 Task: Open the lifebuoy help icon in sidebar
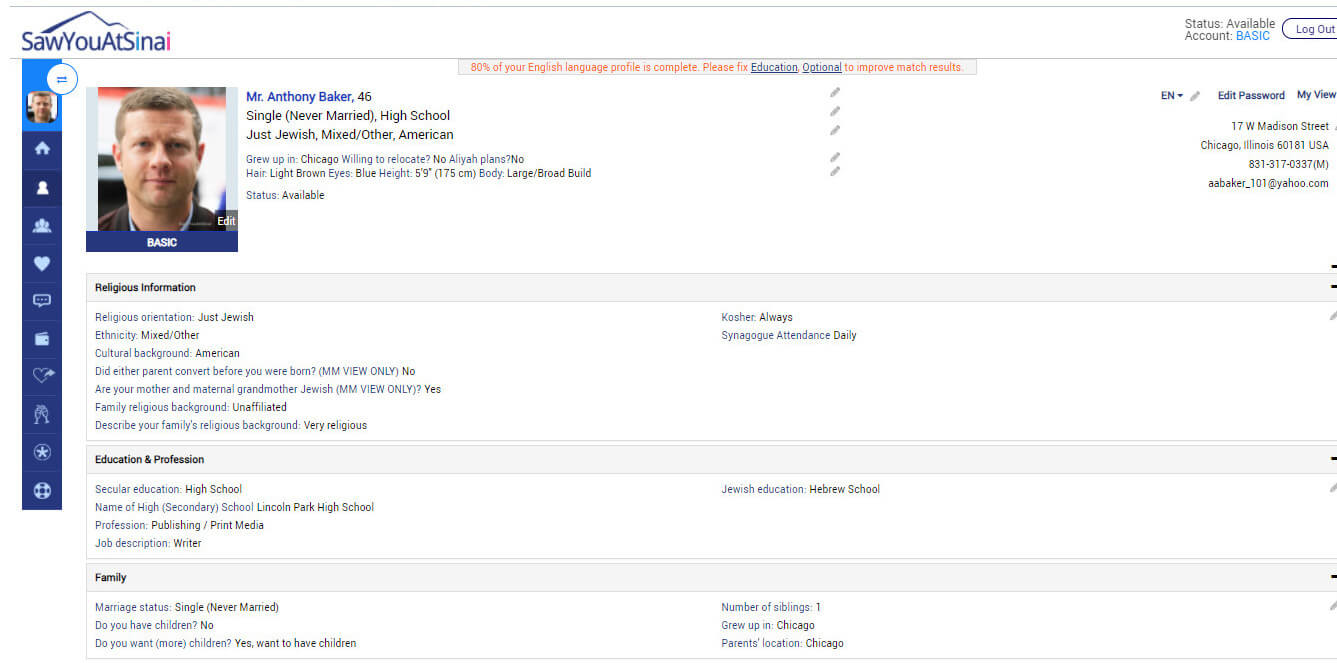click(42, 491)
